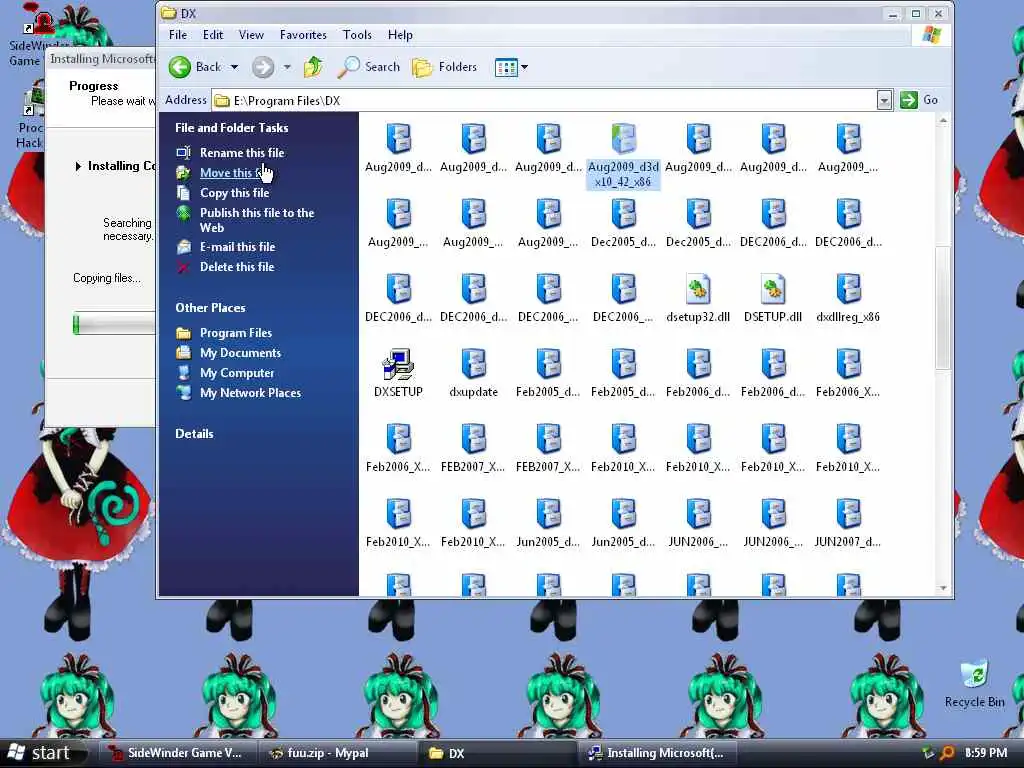1024x768 pixels.
Task: Click the vertical scrollbar thumb in DX window
Action: coord(943,308)
